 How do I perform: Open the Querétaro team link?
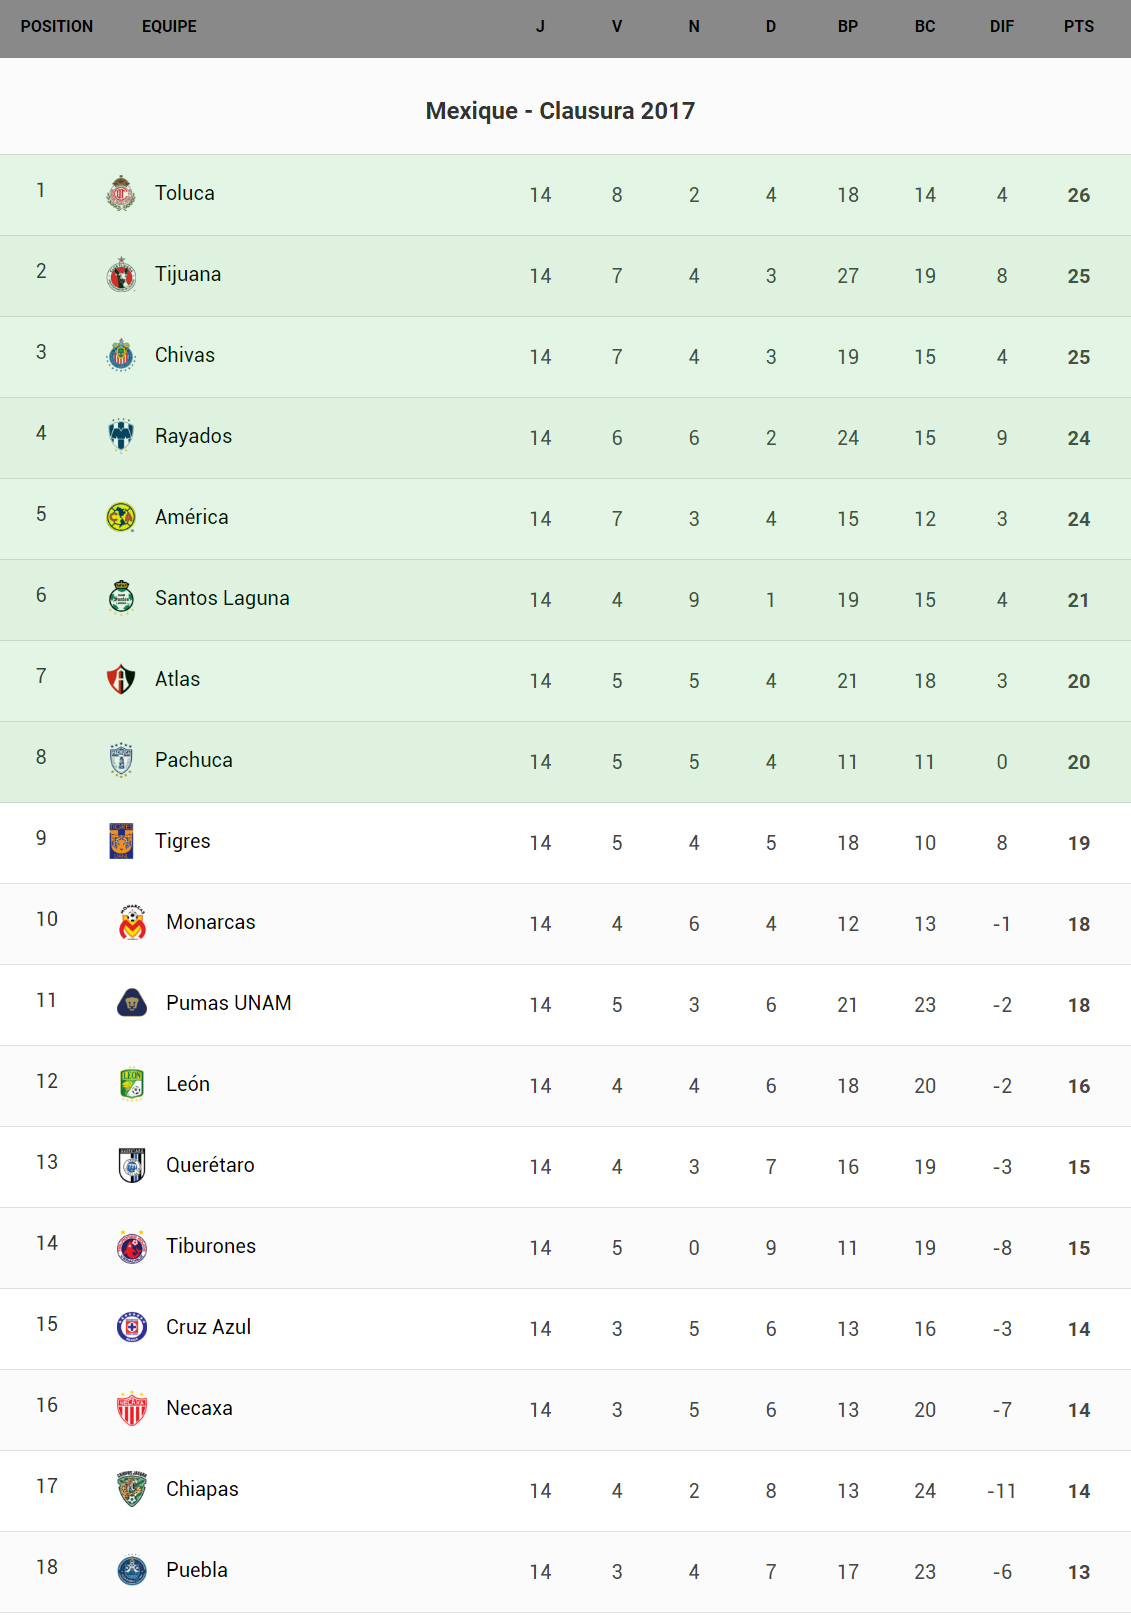tap(210, 1165)
